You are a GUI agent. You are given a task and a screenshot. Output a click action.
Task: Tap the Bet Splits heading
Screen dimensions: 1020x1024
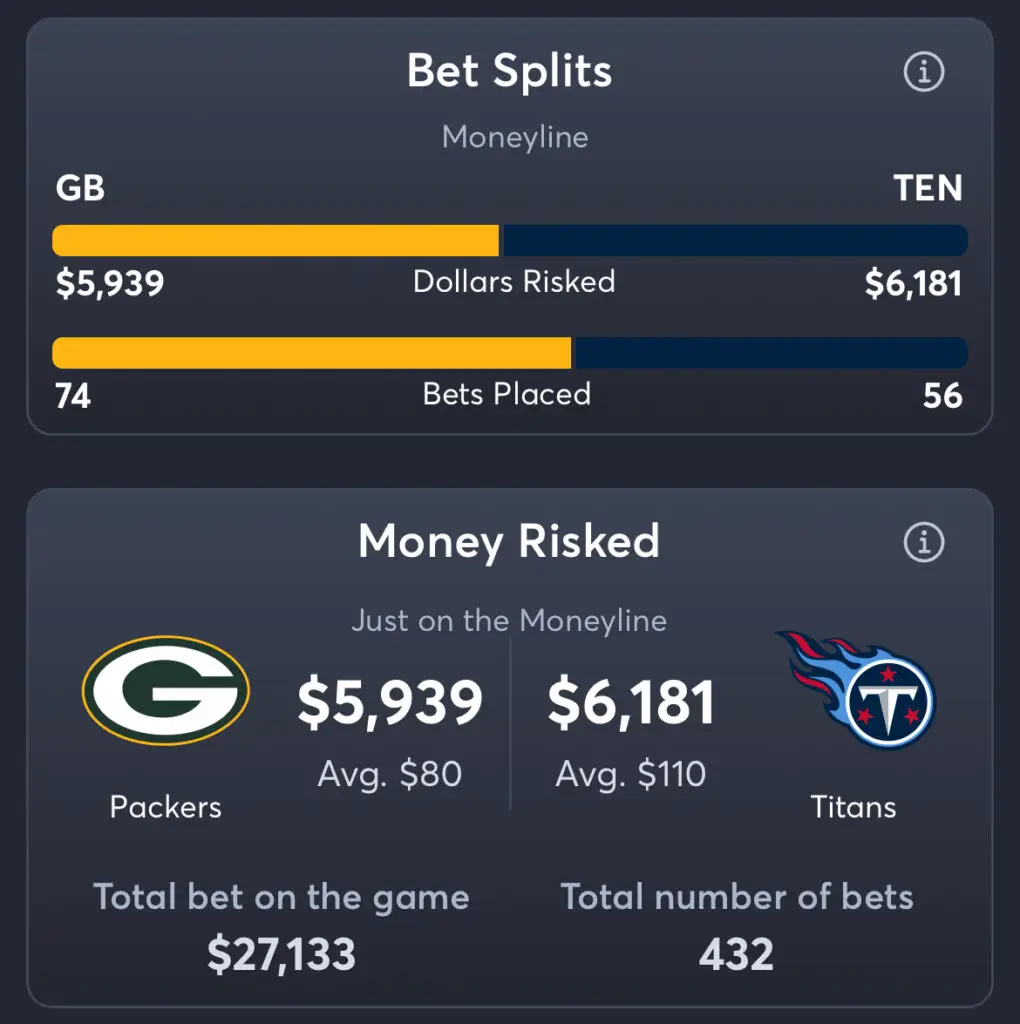(x=509, y=71)
